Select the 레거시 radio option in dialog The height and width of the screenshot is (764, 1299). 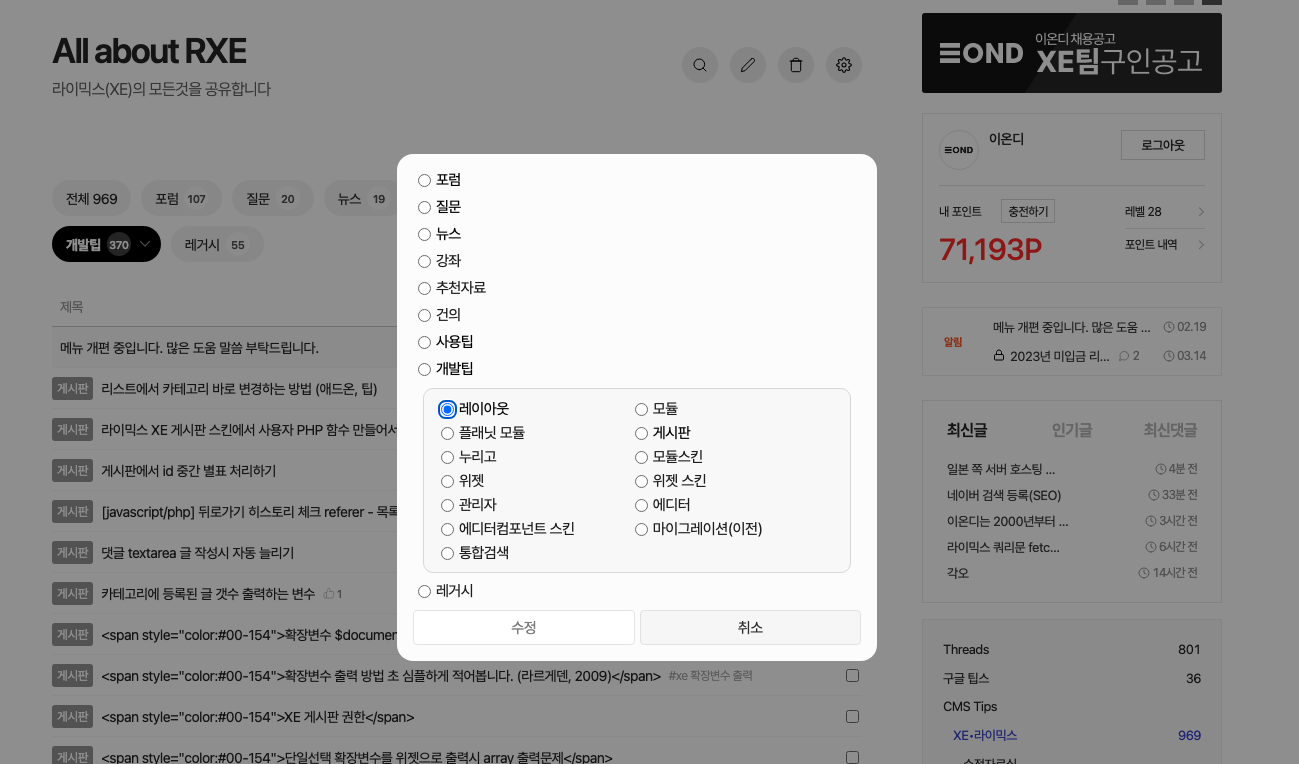coord(424,591)
